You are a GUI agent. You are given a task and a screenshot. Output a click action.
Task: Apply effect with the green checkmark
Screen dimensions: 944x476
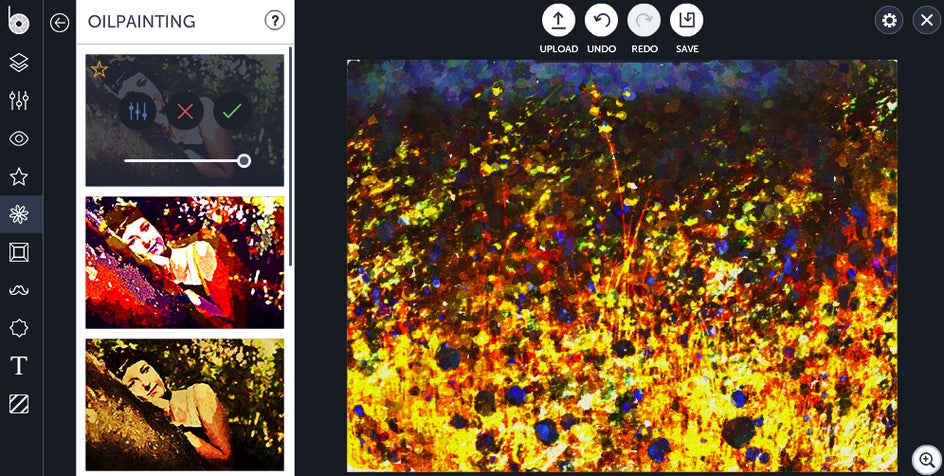[232, 111]
